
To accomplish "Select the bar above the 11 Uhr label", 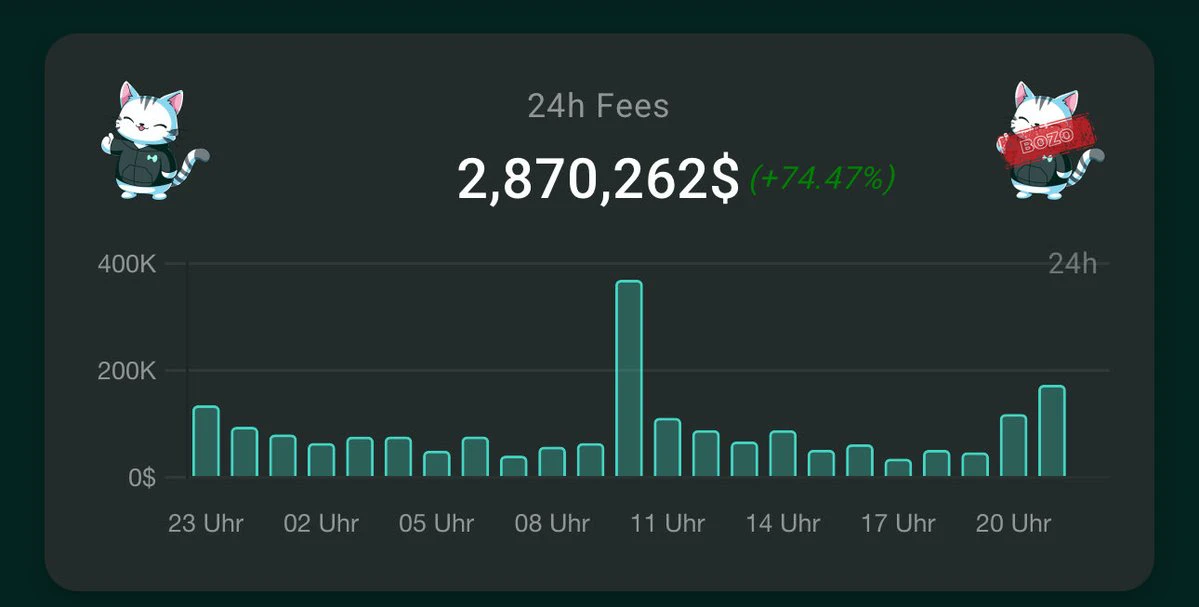I will (x=668, y=448).
